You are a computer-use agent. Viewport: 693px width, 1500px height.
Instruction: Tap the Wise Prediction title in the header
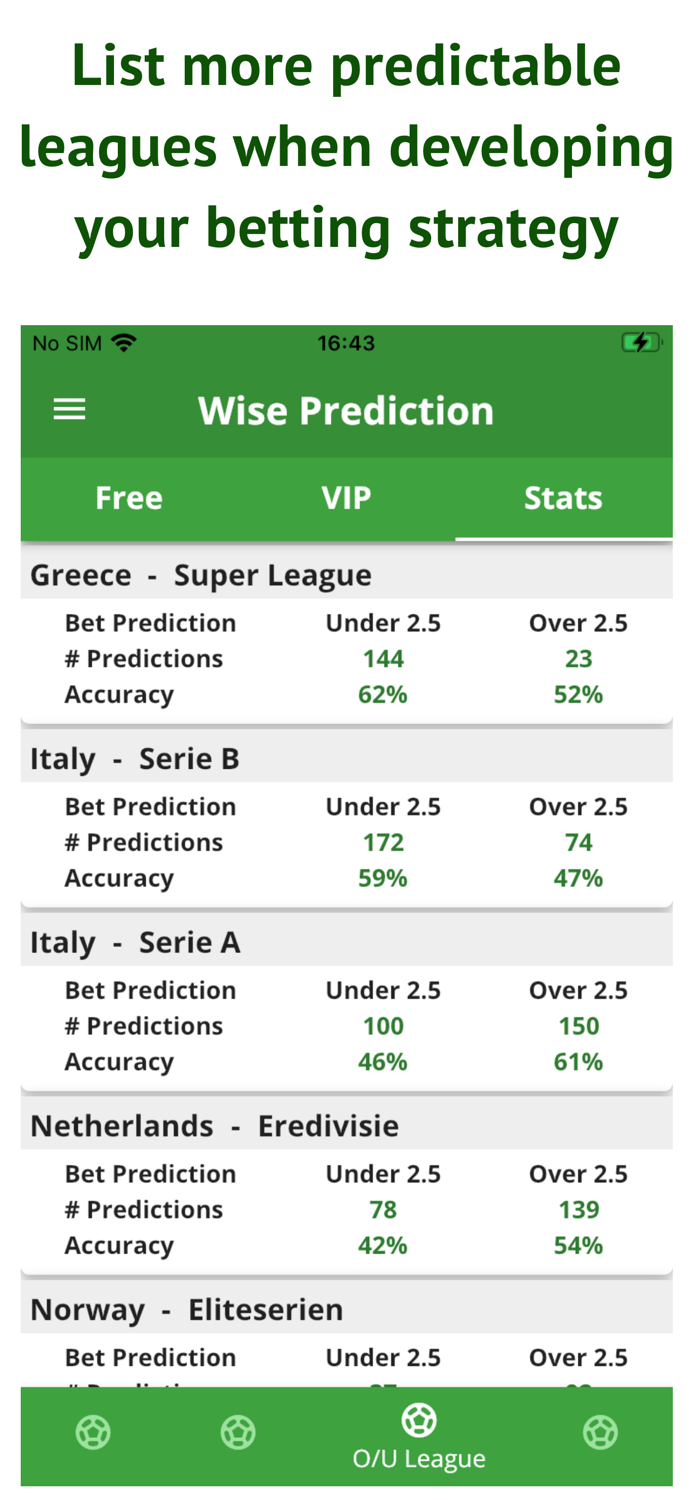click(x=346, y=410)
